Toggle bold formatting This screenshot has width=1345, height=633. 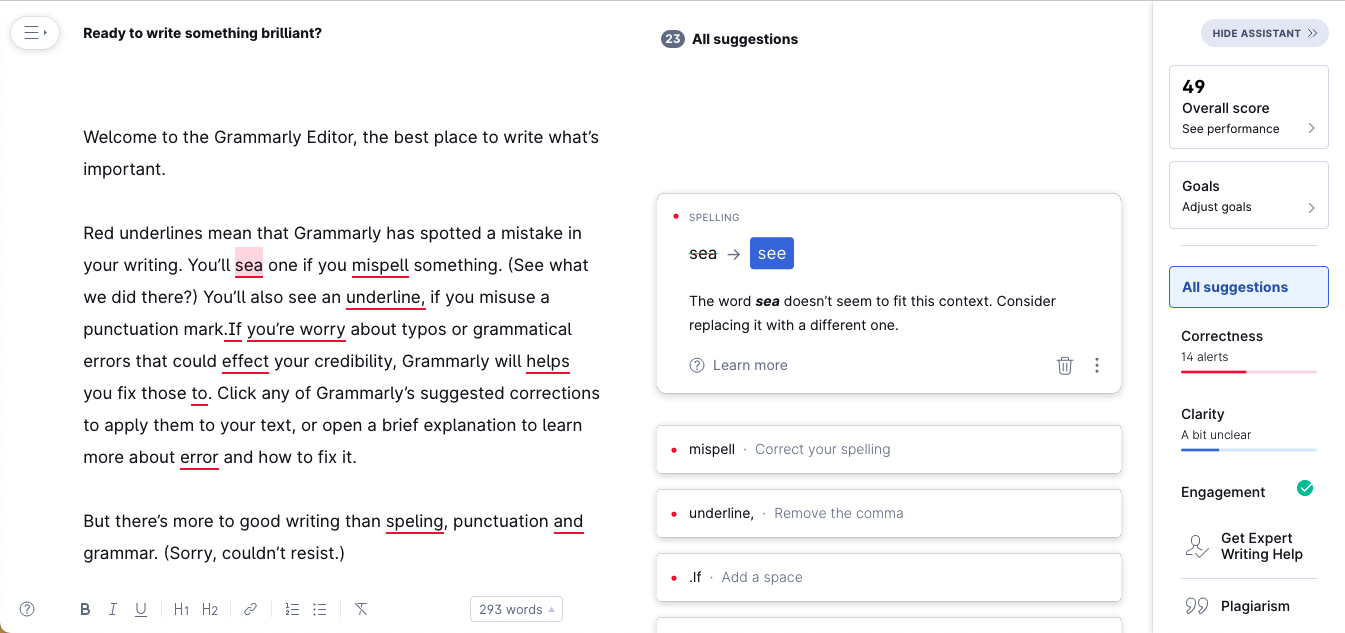coord(85,609)
